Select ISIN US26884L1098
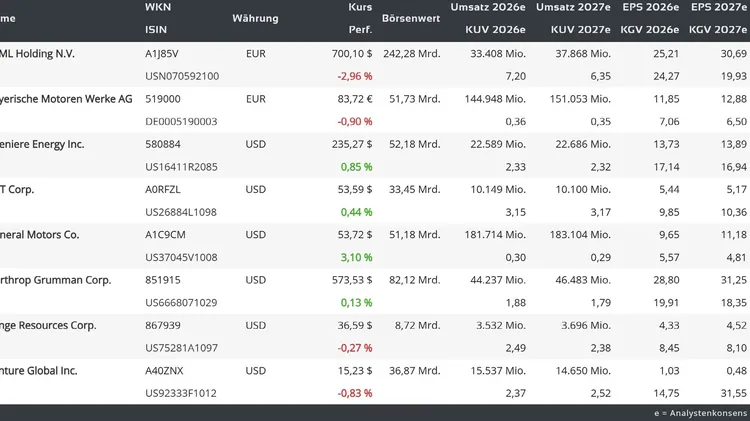750x421 pixels. [x=181, y=212]
